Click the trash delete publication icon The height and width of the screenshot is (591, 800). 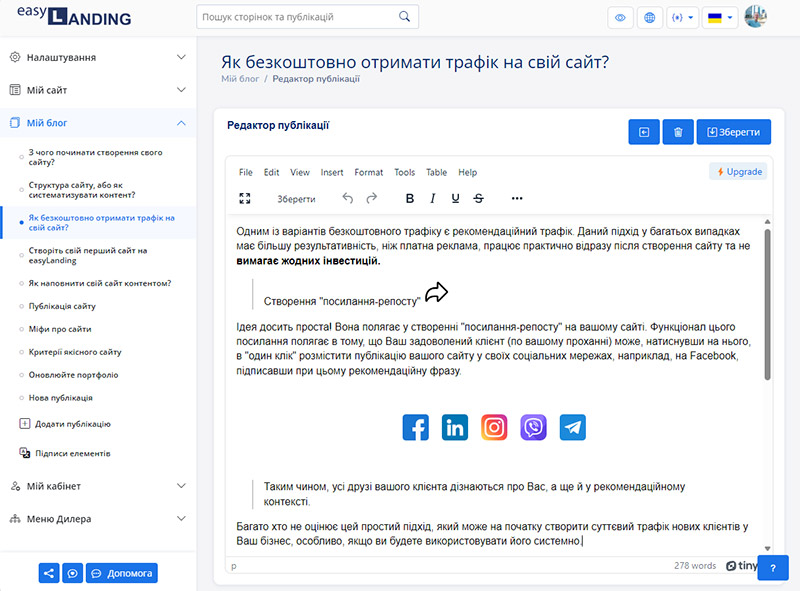678,132
